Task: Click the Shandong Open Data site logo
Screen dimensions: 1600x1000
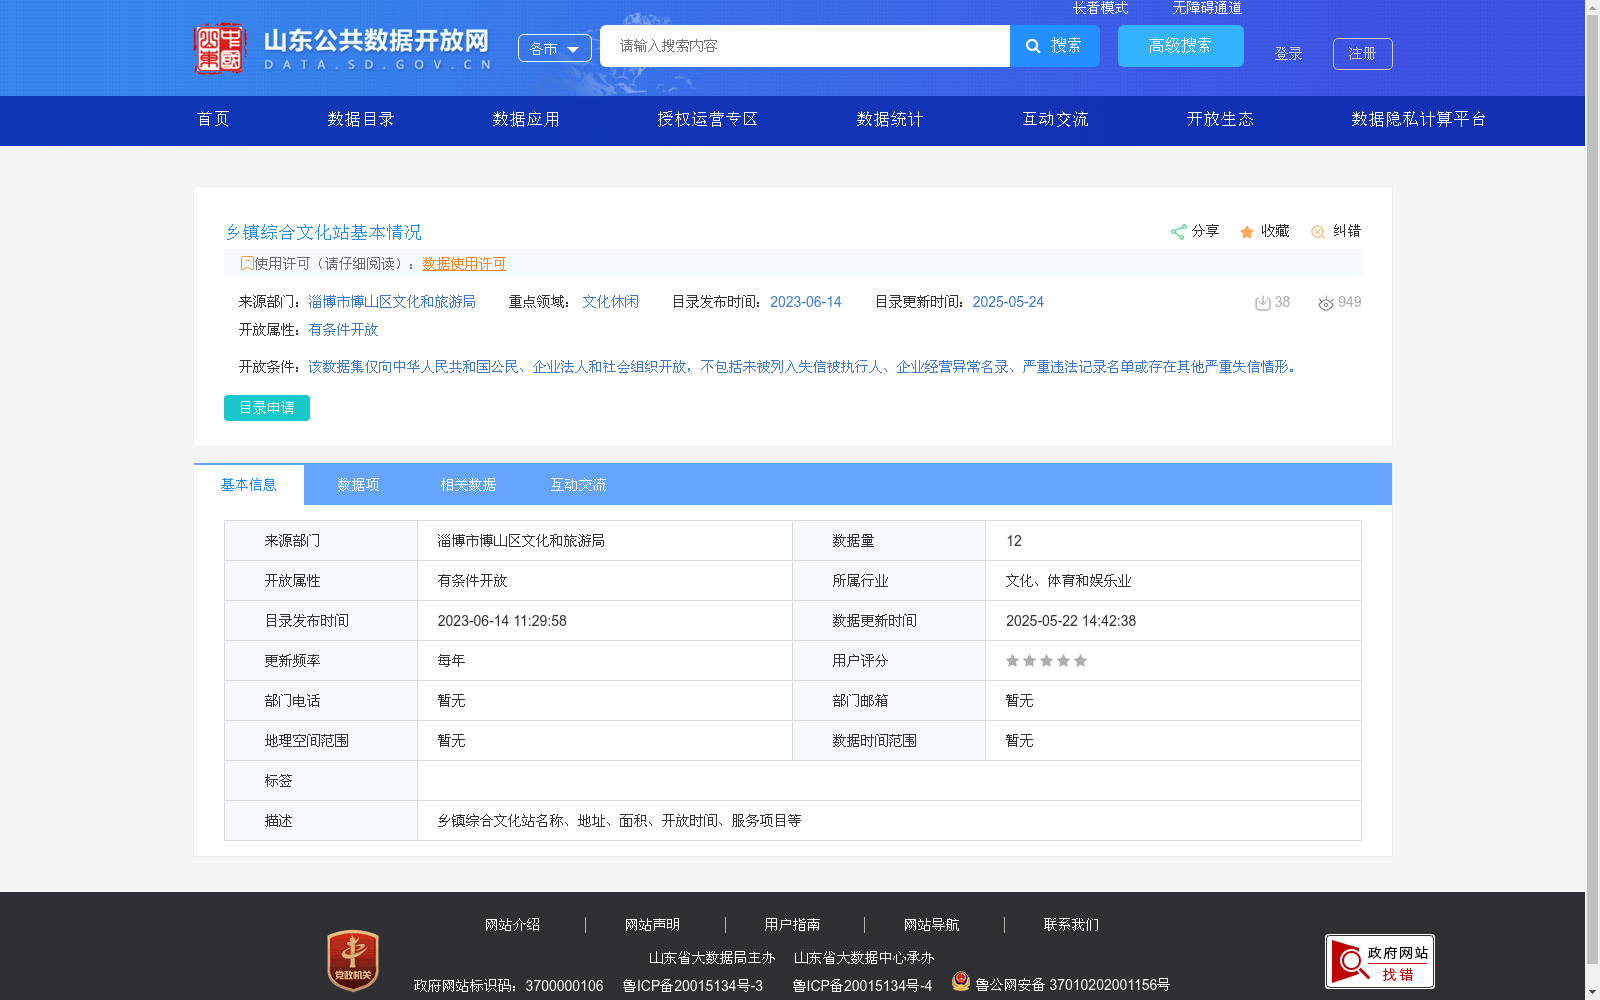Action: click(x=343, y=48)
